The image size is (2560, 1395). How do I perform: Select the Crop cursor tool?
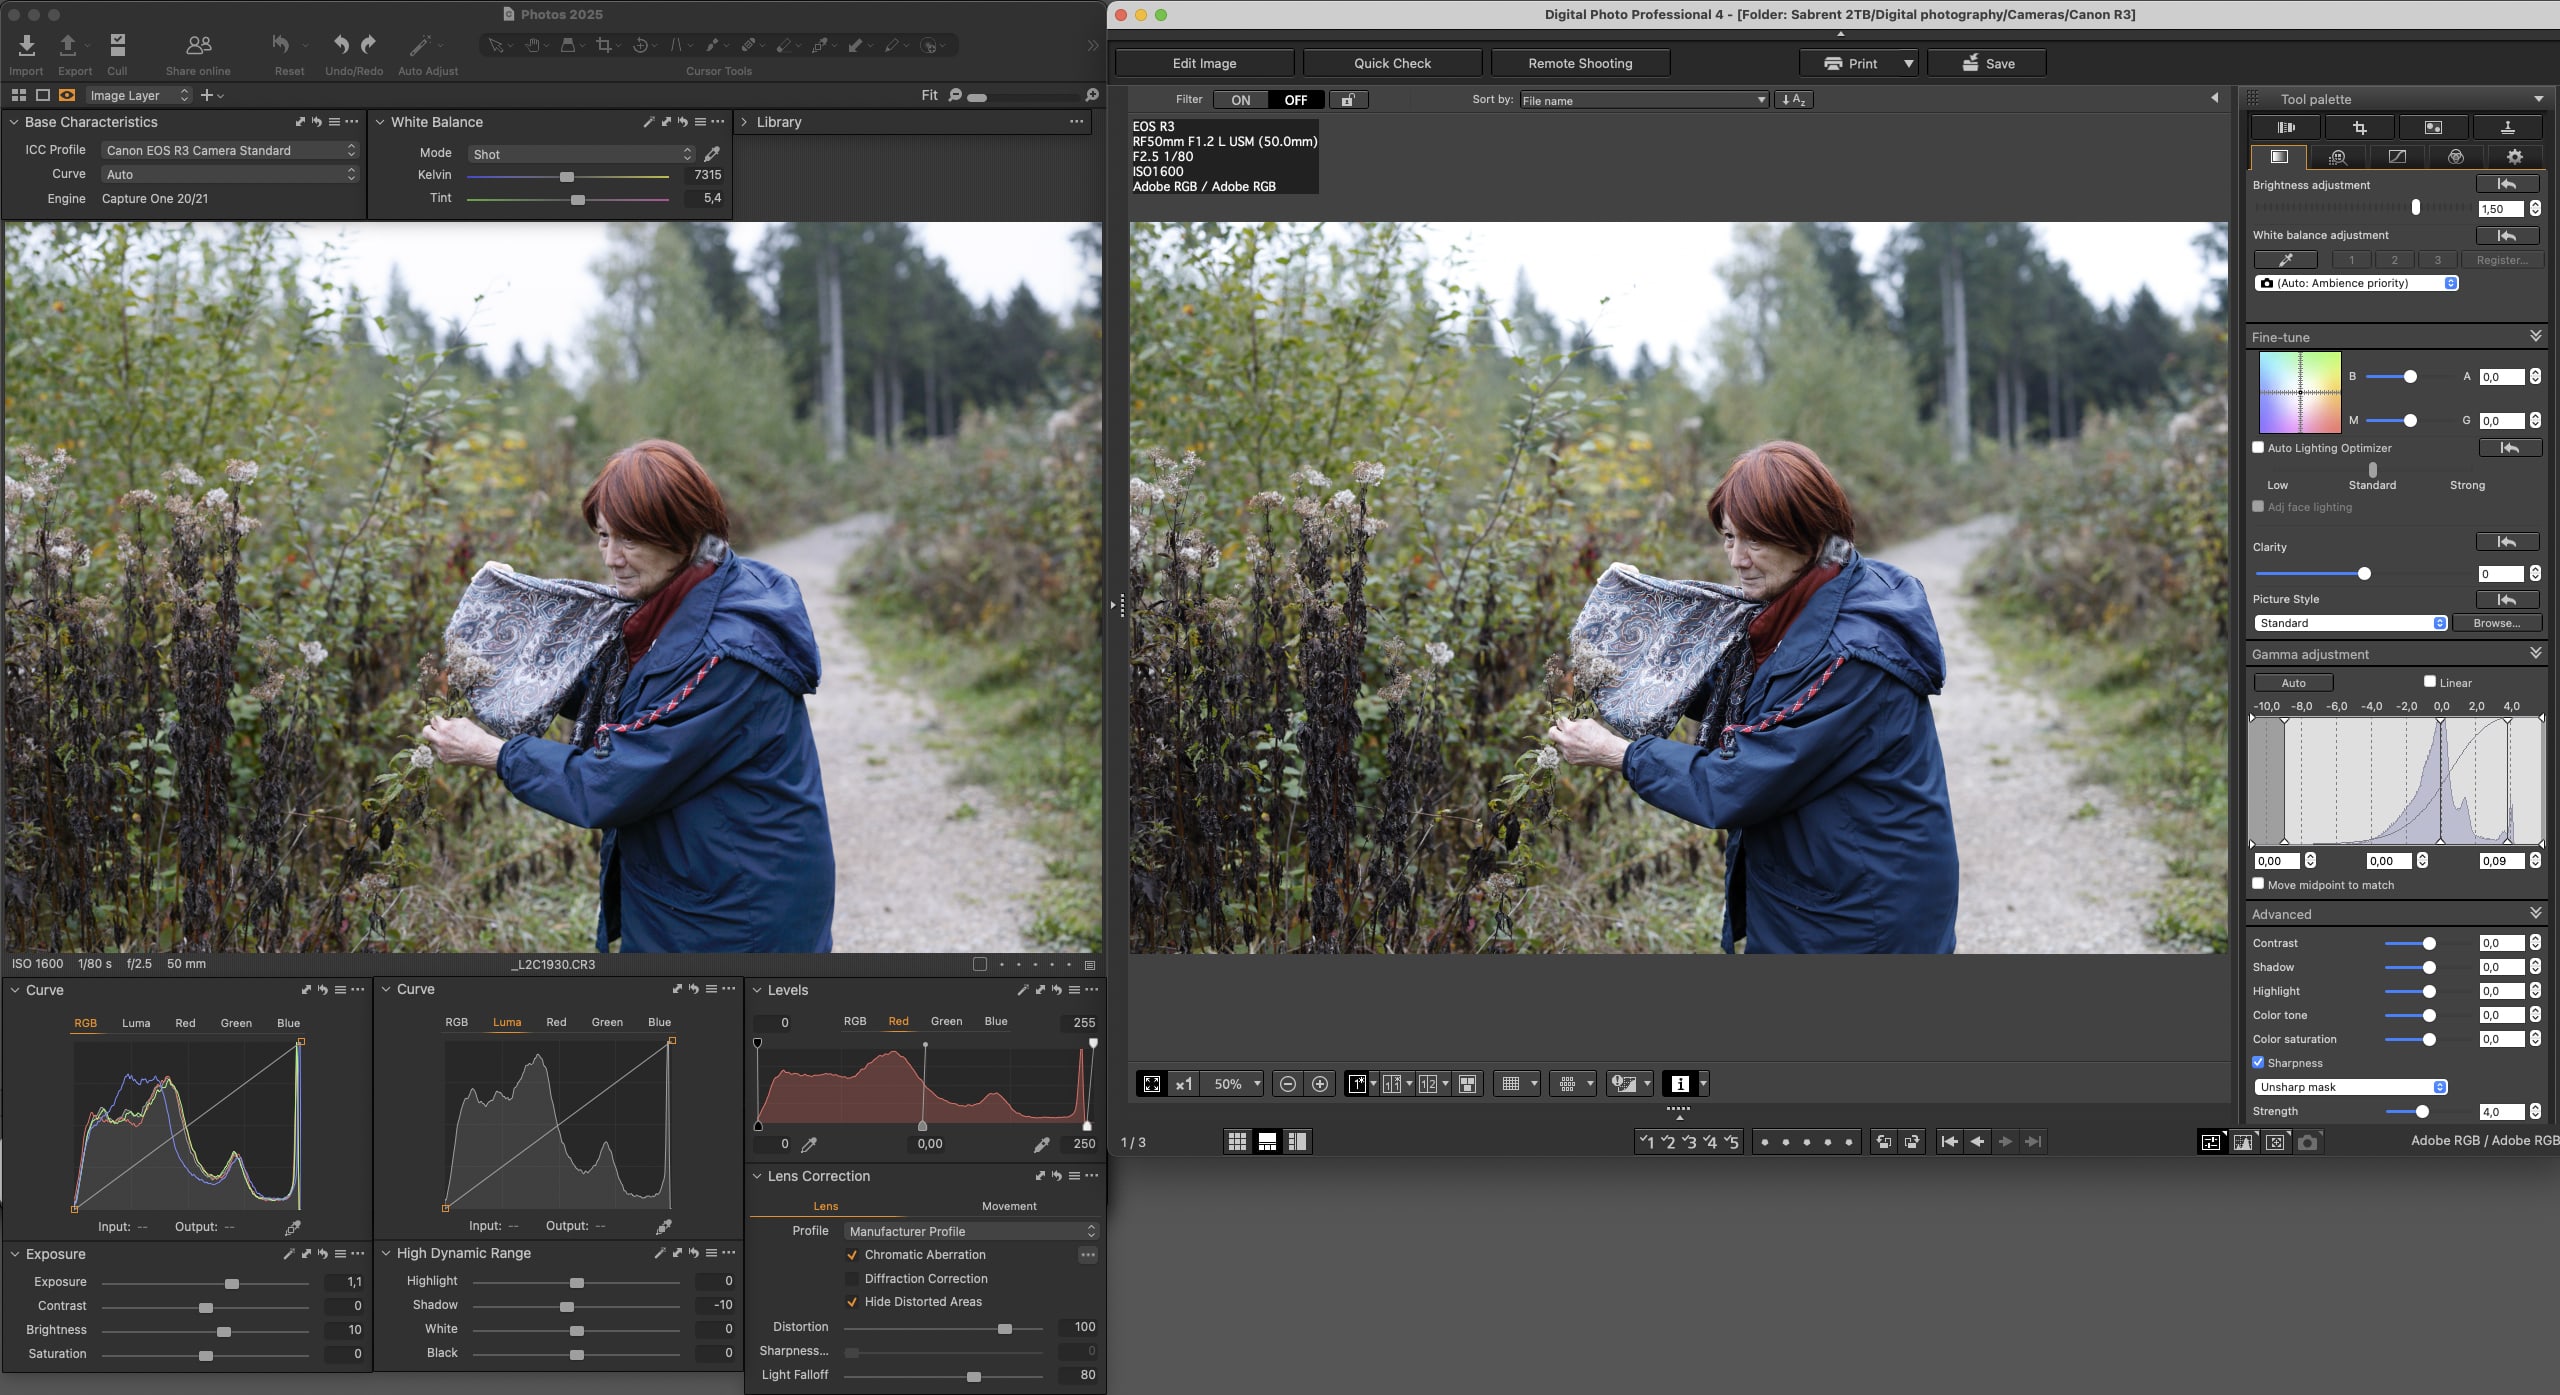coord(603,45)
